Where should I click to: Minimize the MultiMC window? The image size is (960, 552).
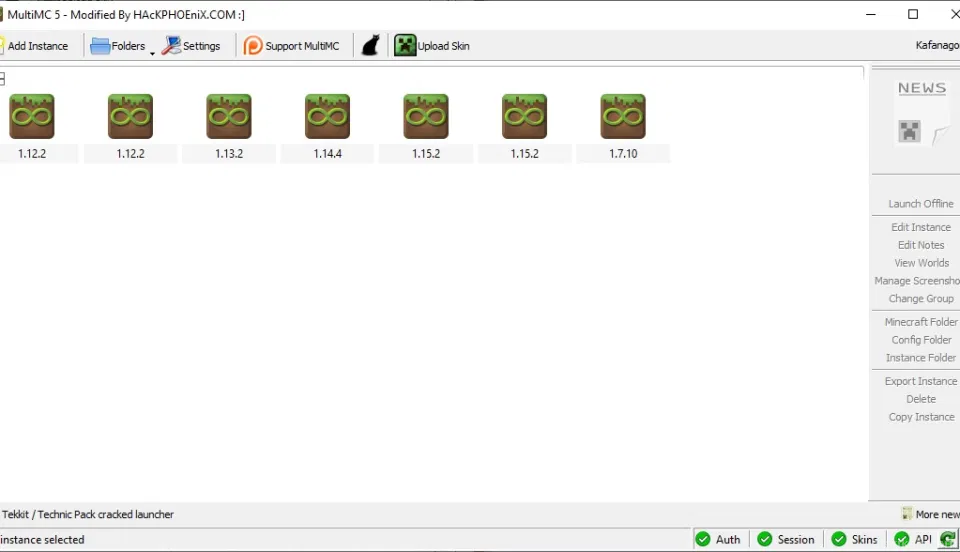871,14
